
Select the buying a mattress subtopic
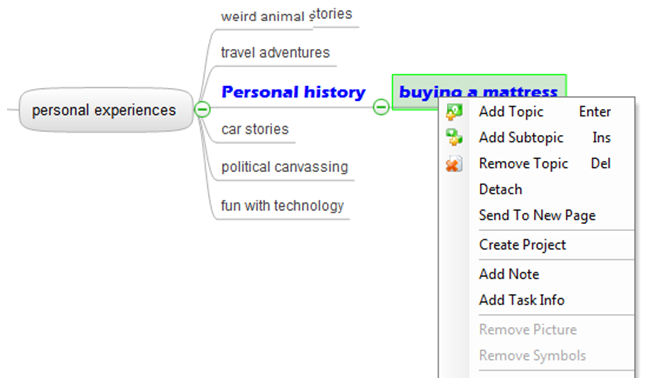point(479,92)
